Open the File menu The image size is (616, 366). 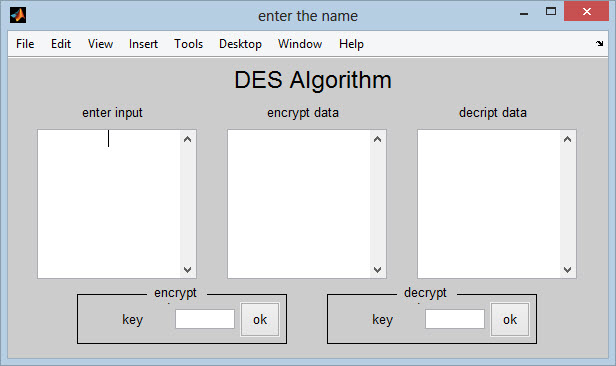tap(25, 44)
